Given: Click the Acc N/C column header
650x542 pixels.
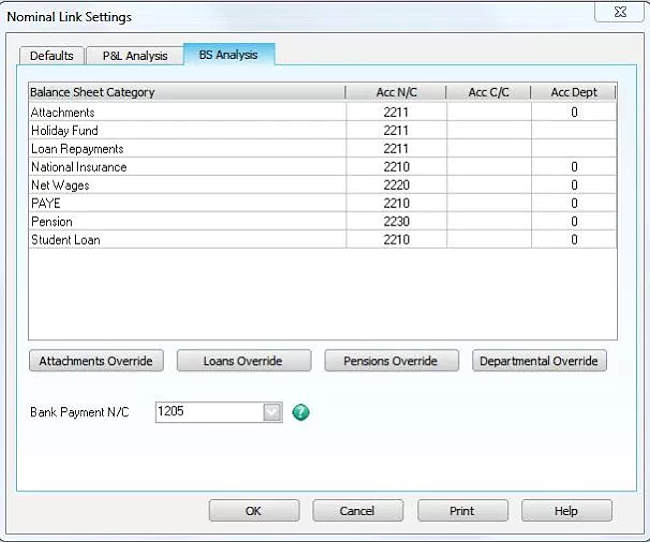Looking at the screenshot, I should pos(396,92).
